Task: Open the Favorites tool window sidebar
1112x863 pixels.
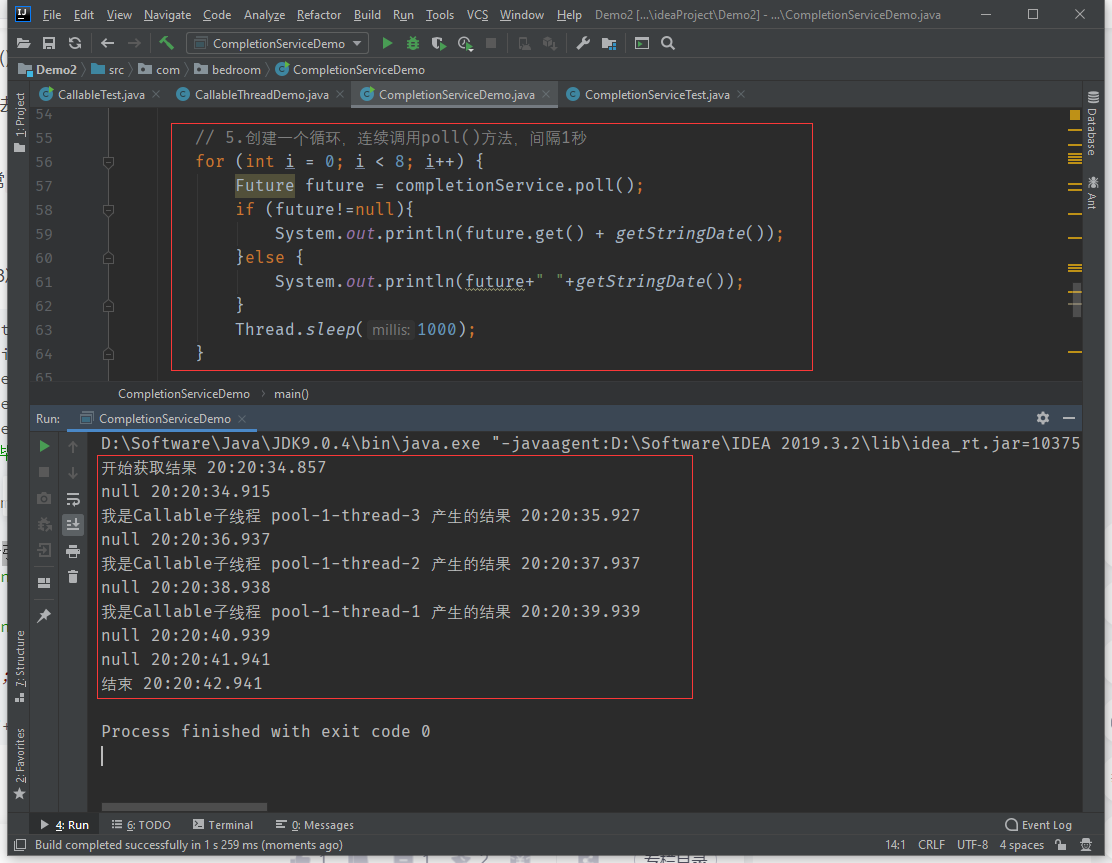Action: coord(20,764)
